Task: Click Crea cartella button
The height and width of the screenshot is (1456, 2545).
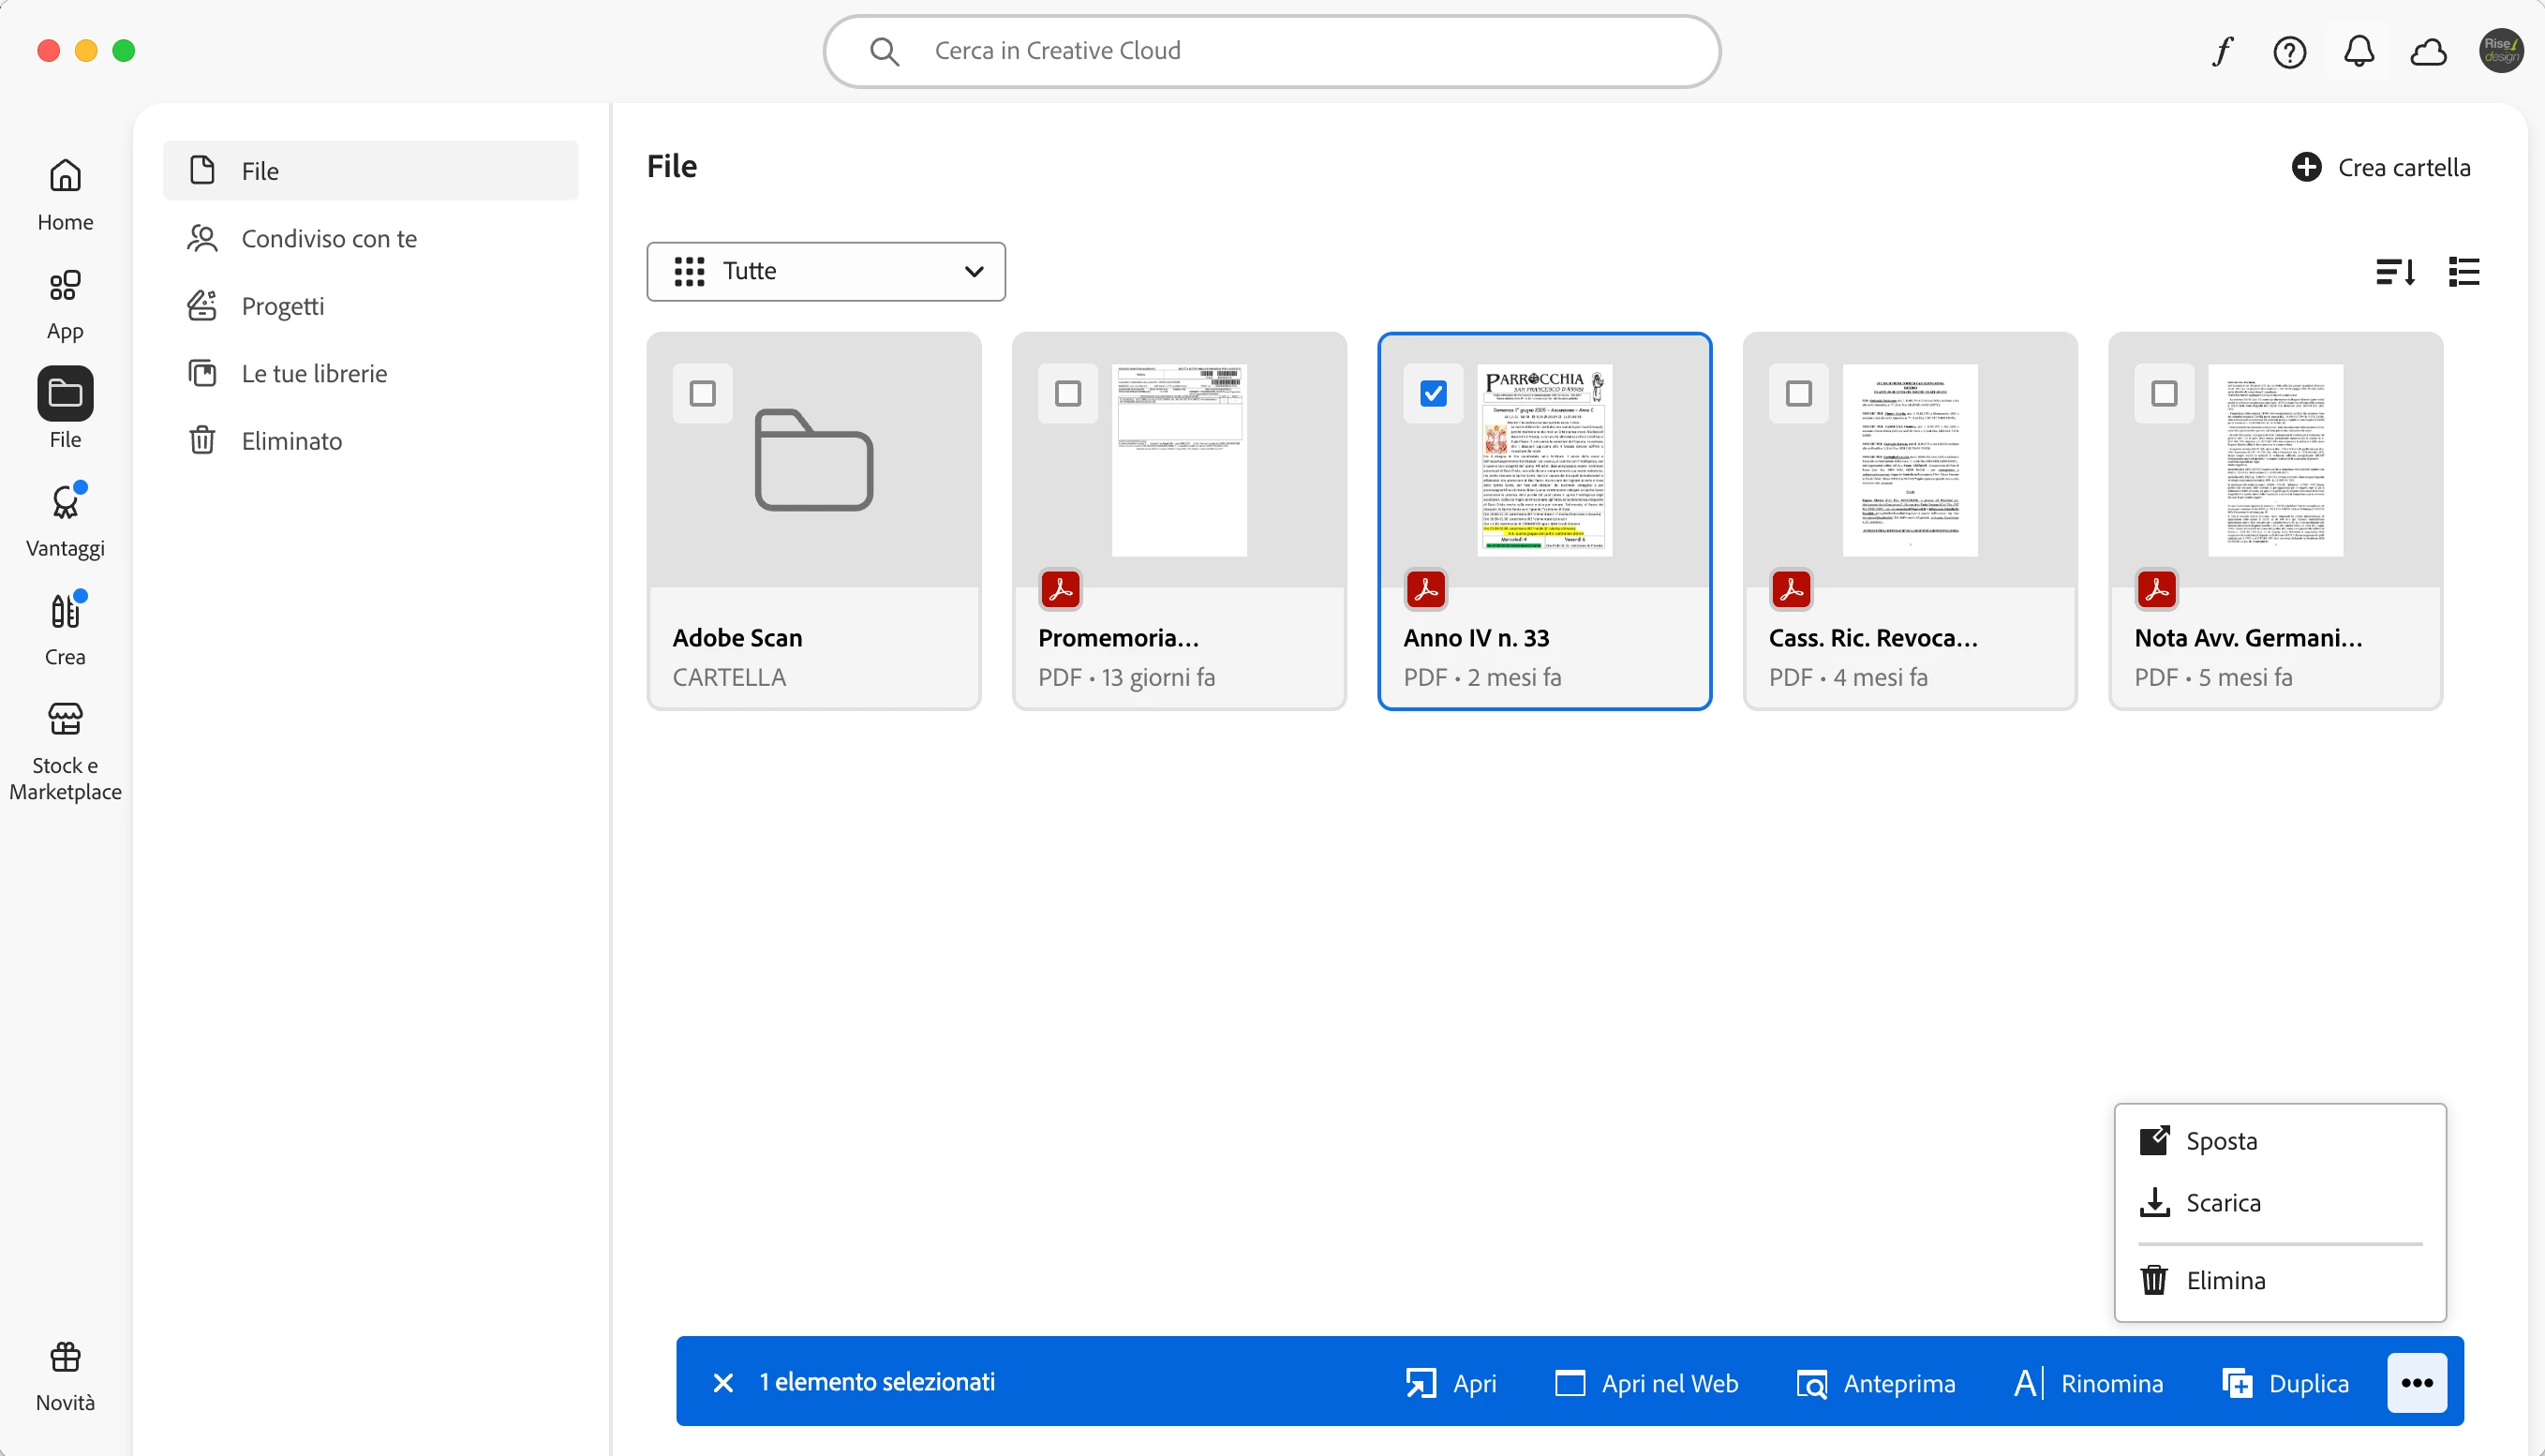Action: tap(2380, 167)
